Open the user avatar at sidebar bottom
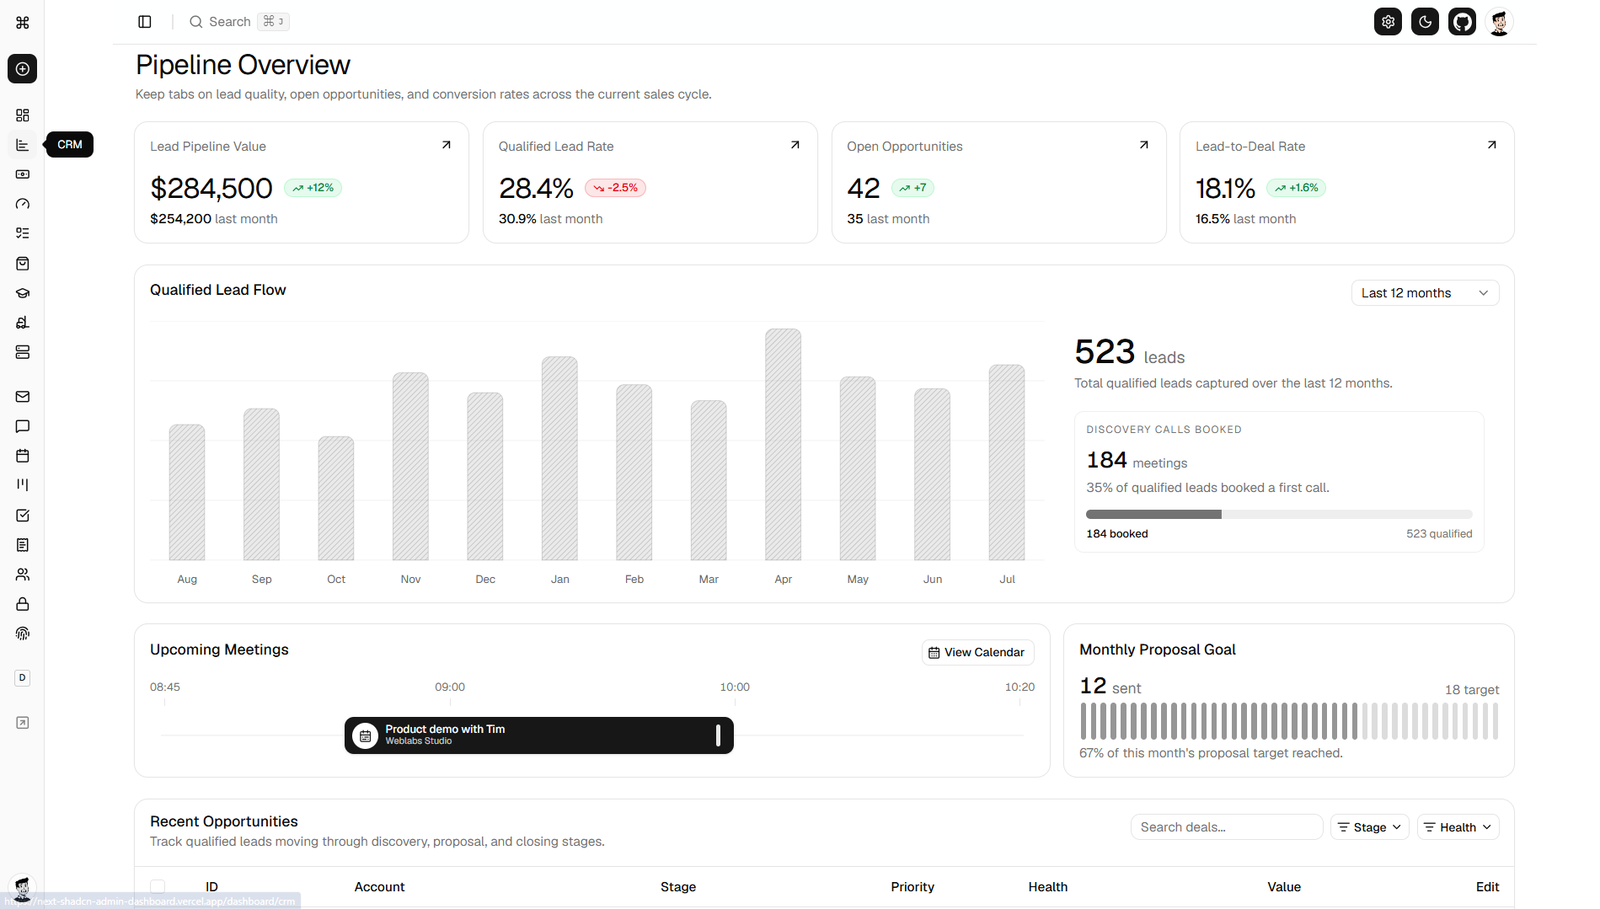1600x909 pixels. [x=22, y=887]
